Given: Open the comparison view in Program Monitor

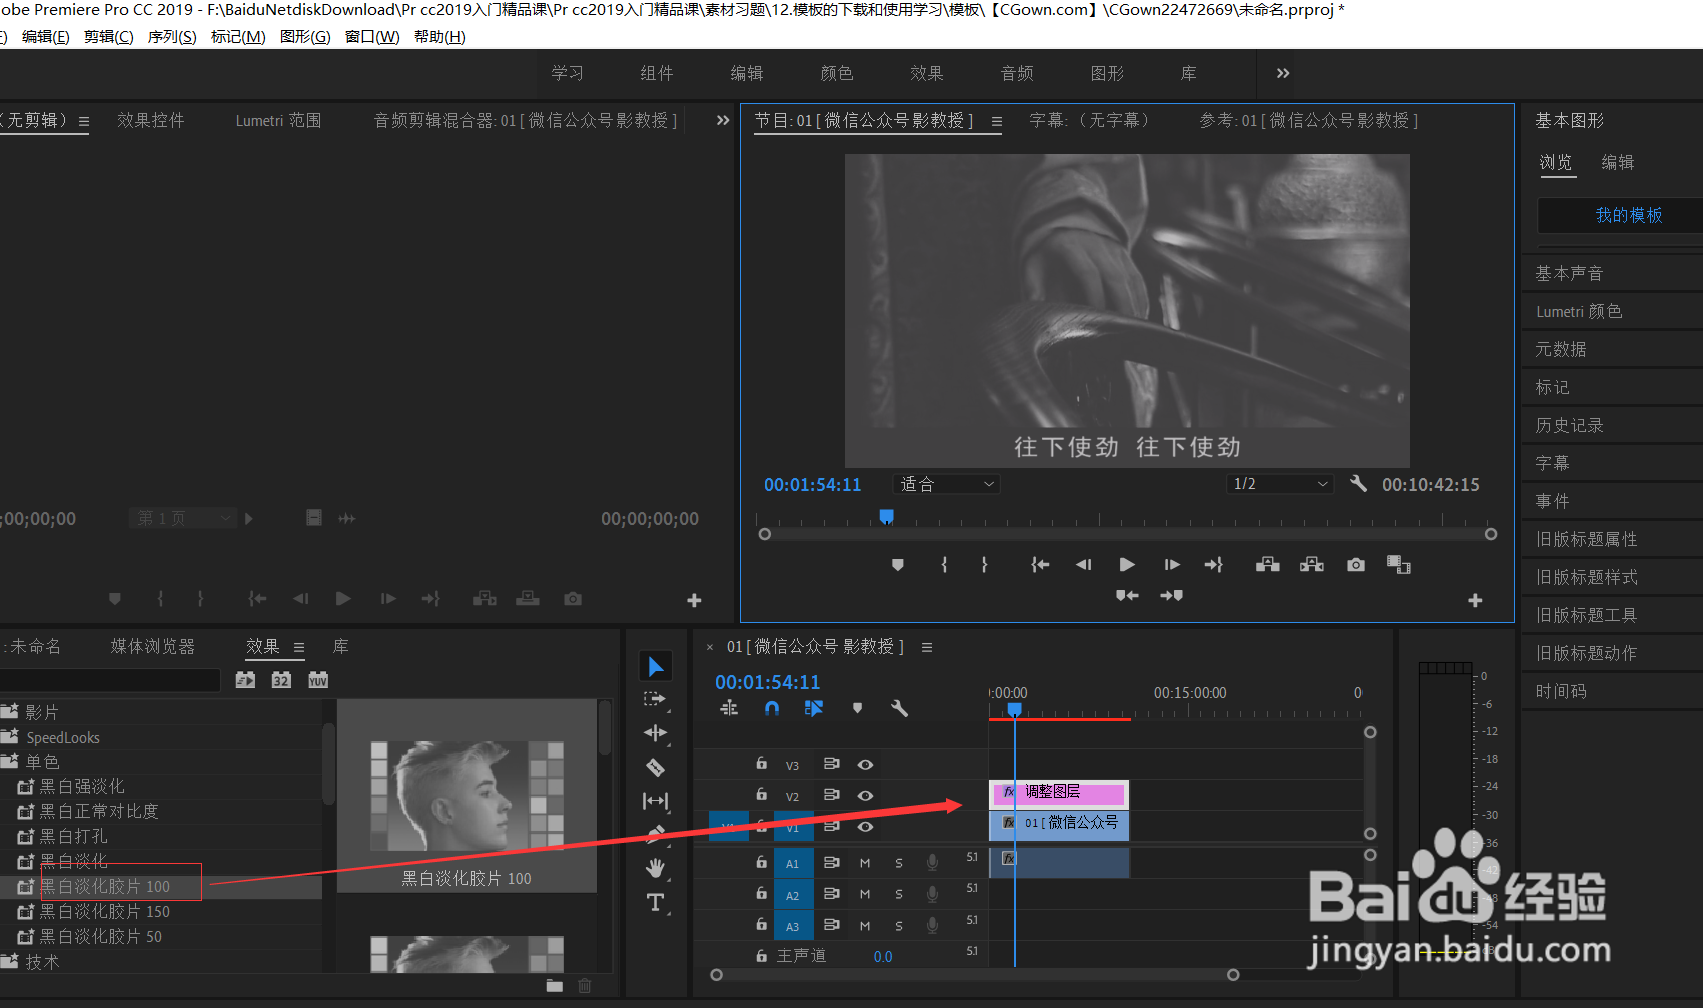Looking at the screenshot, I should [1398, 565].
